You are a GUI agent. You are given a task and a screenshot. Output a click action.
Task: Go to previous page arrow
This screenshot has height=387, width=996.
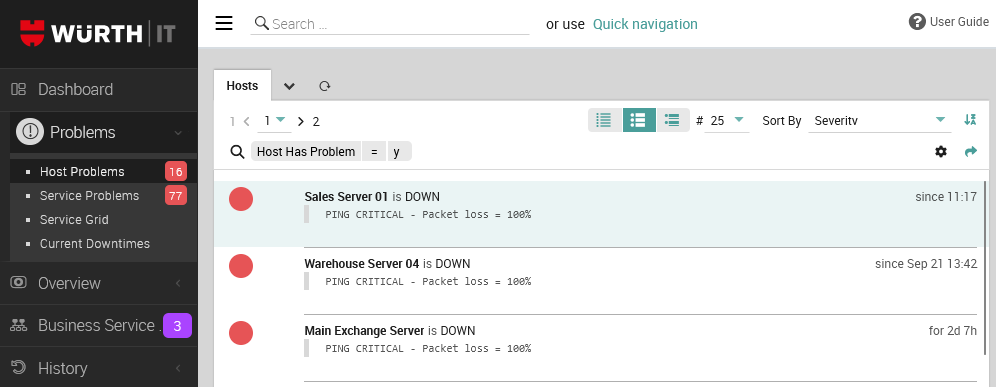(x=246, y=121)
